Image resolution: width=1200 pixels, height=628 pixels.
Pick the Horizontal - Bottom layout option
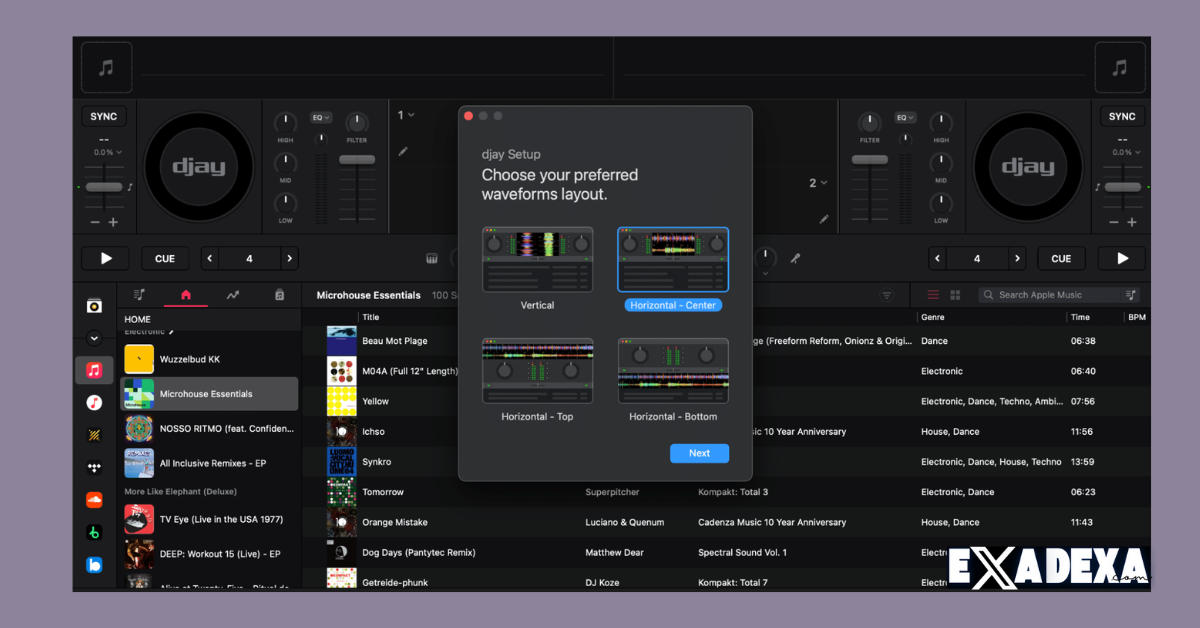click(673, 371)
